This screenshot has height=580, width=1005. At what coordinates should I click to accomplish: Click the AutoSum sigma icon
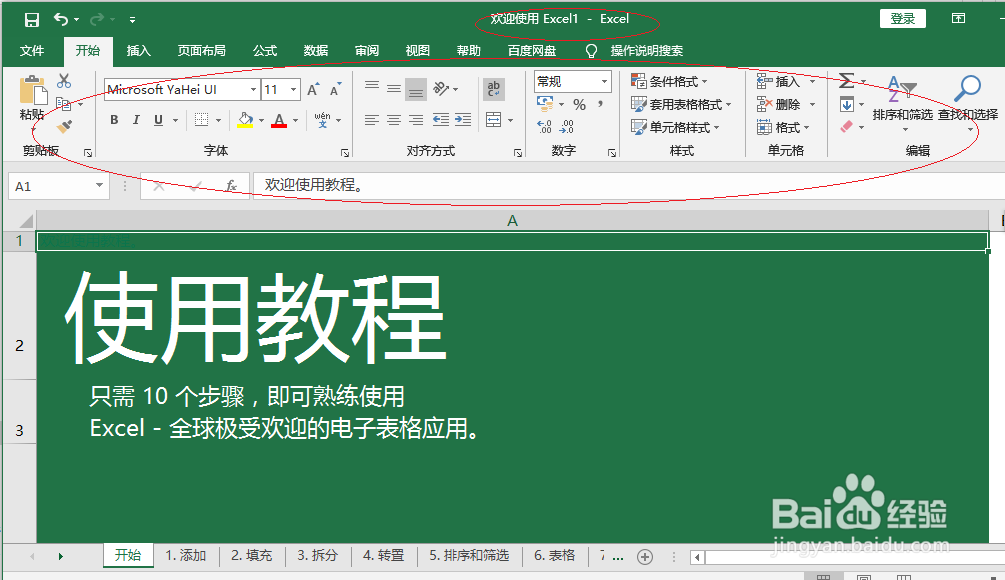coord(847,81)
